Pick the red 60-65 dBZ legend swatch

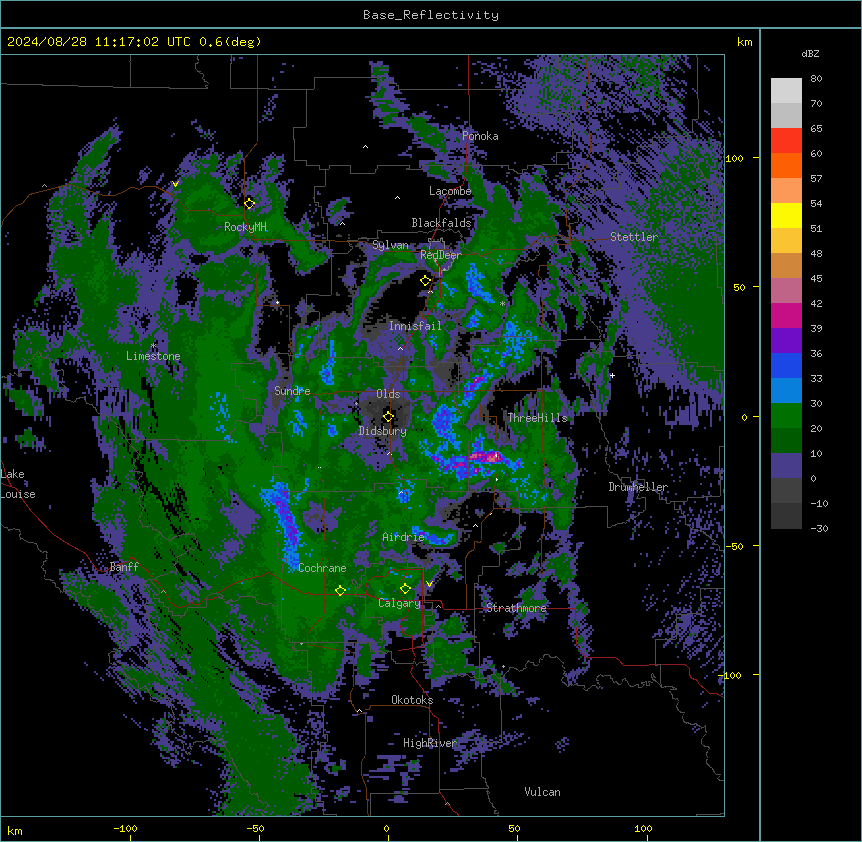(x=786, y=141)
